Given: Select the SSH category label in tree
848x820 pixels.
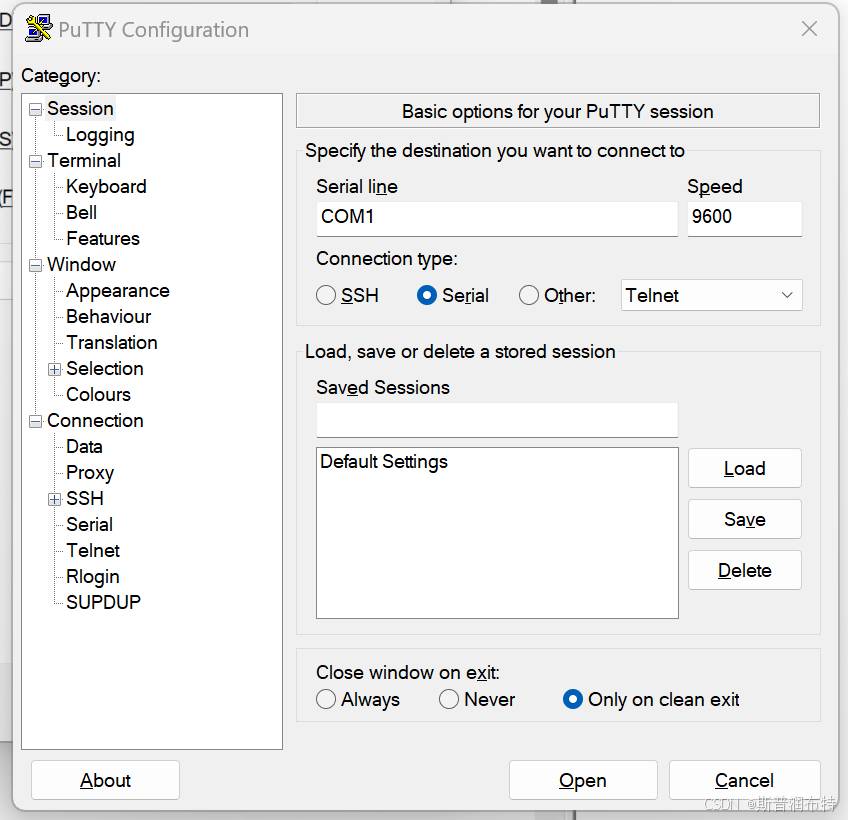Looking at the screenshot, I should (84, 498).
